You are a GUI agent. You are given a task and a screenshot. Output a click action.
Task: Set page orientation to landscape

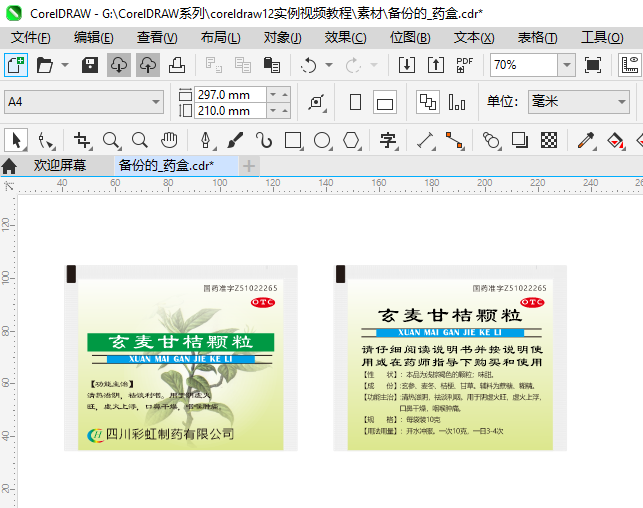385,102
